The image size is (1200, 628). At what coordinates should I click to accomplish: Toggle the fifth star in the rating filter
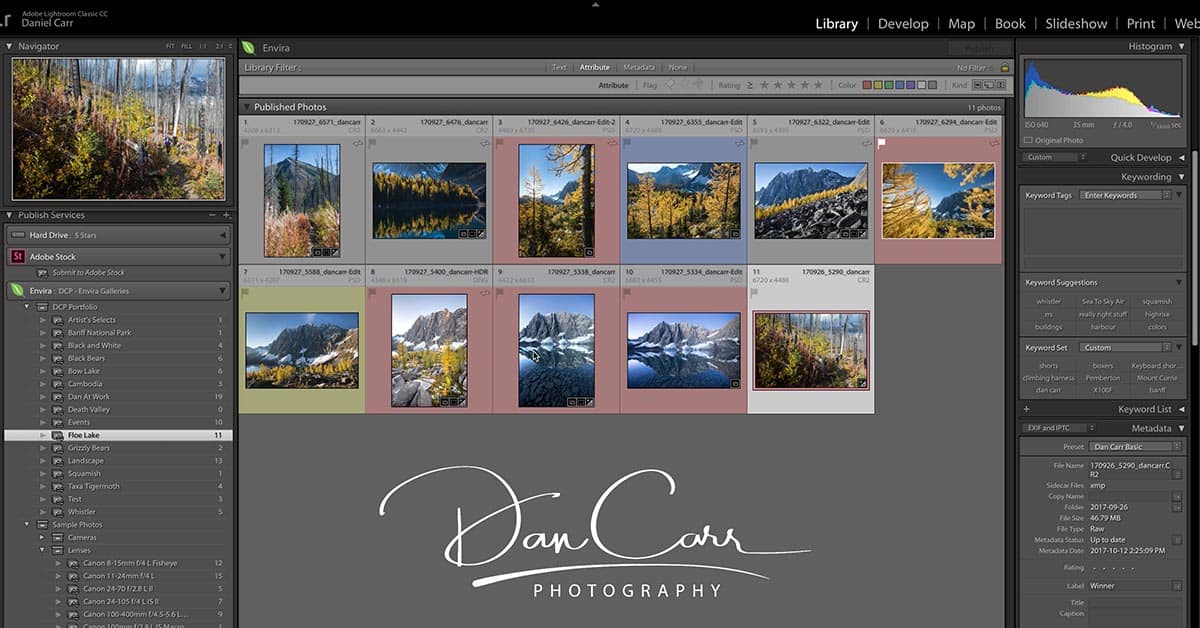818,85
